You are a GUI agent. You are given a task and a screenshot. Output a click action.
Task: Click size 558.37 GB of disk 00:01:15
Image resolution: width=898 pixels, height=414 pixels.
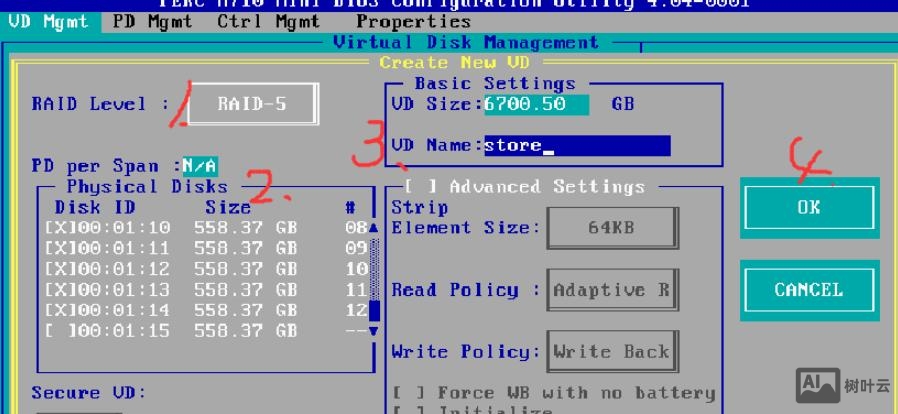[245, 331]
